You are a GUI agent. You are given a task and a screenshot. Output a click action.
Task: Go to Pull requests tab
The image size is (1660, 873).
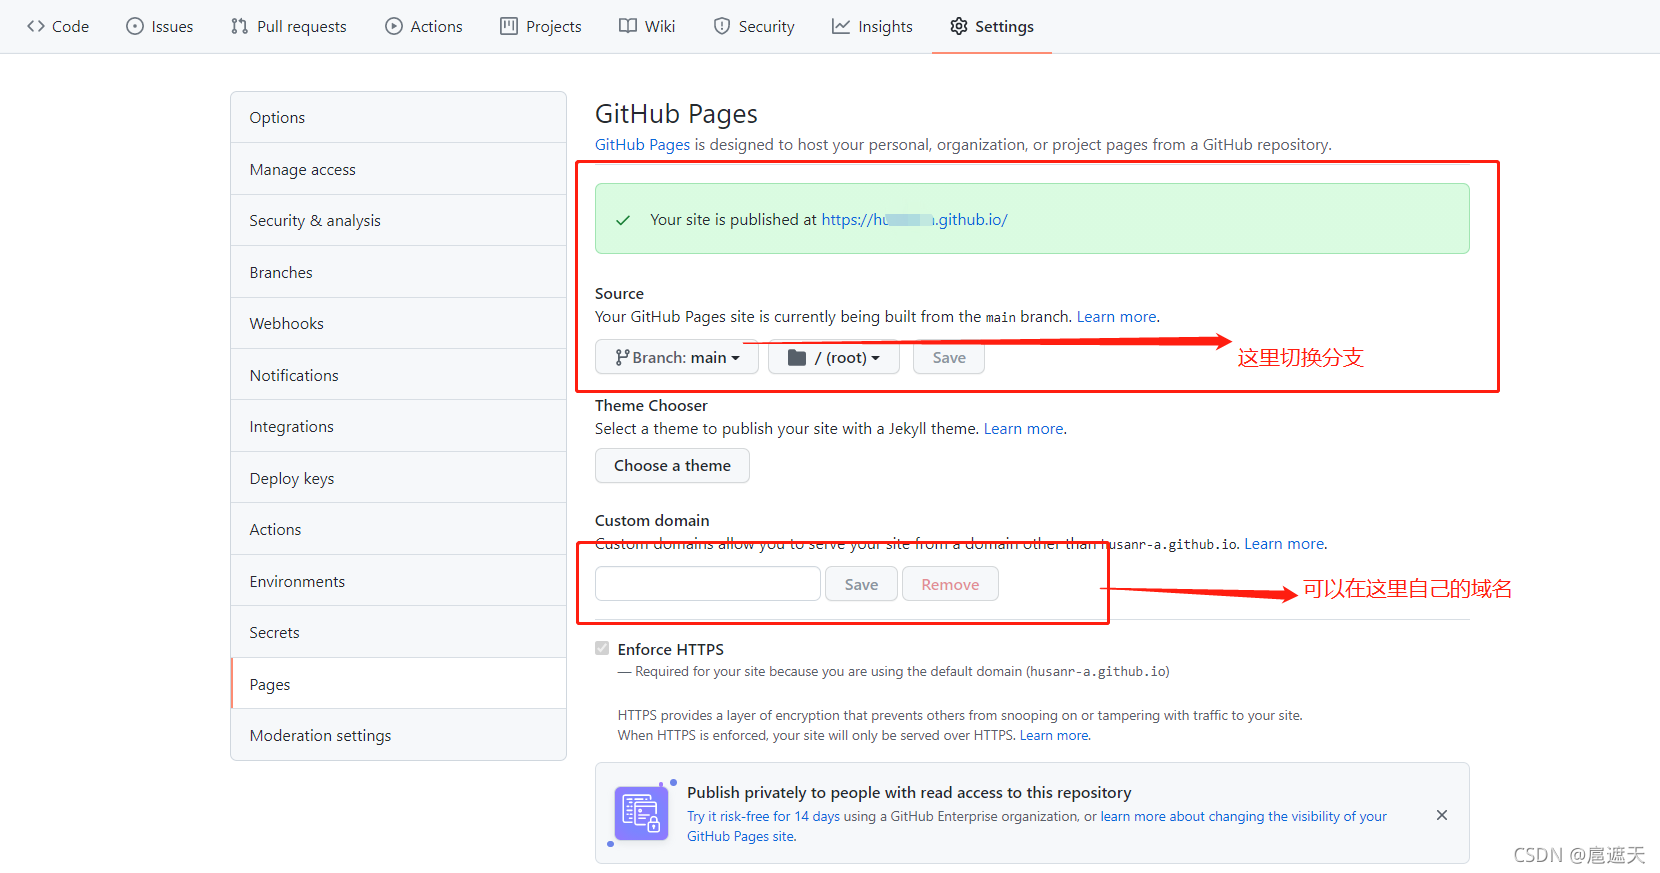pyautogui.click(x=289, y=26)
